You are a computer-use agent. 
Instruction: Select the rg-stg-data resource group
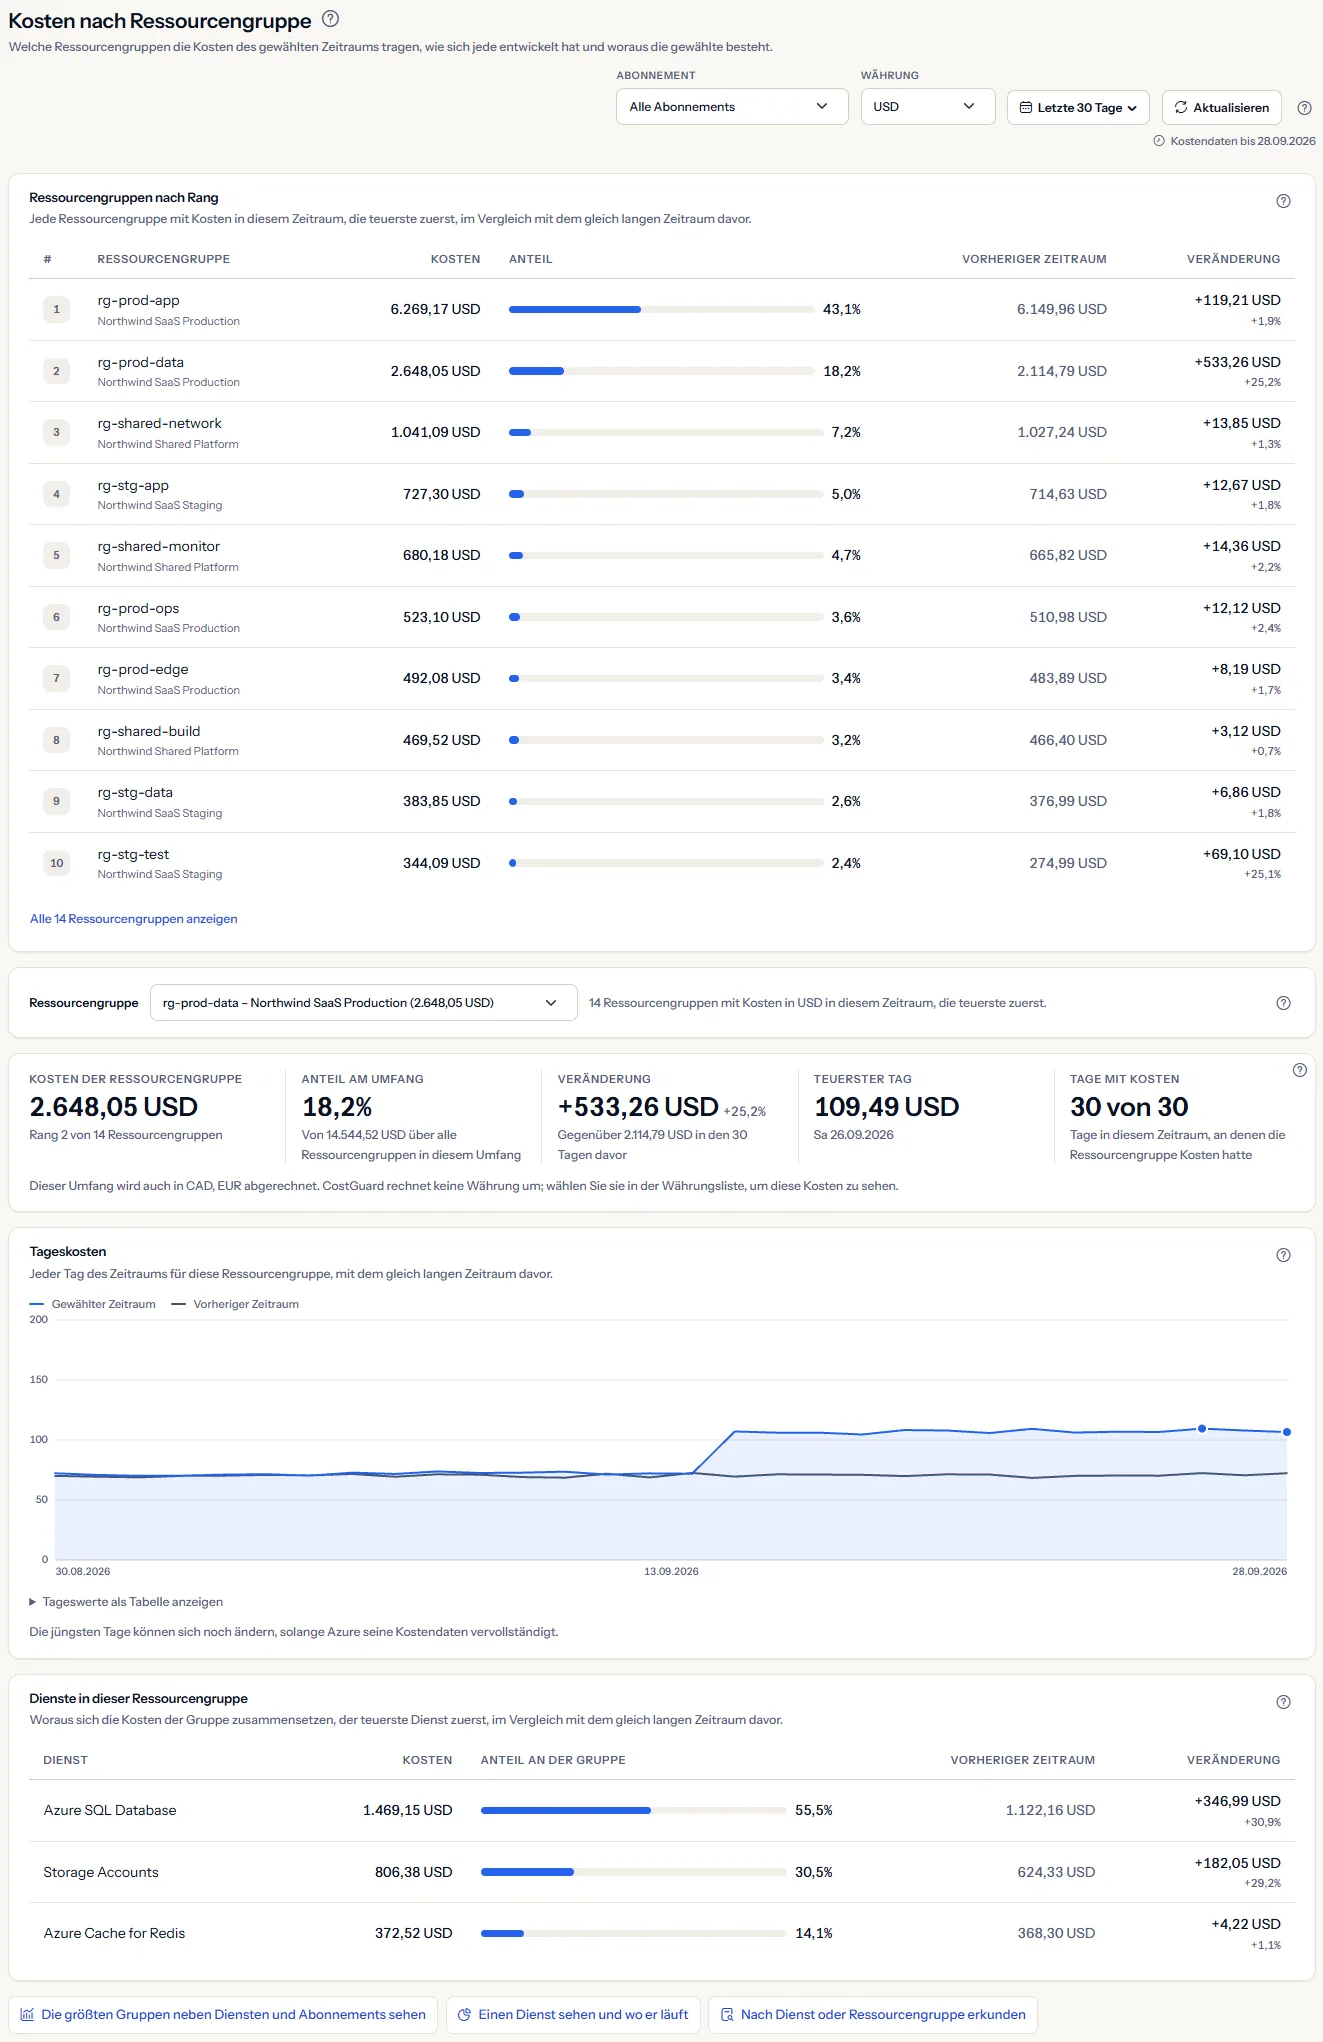(x=135, y=792)
